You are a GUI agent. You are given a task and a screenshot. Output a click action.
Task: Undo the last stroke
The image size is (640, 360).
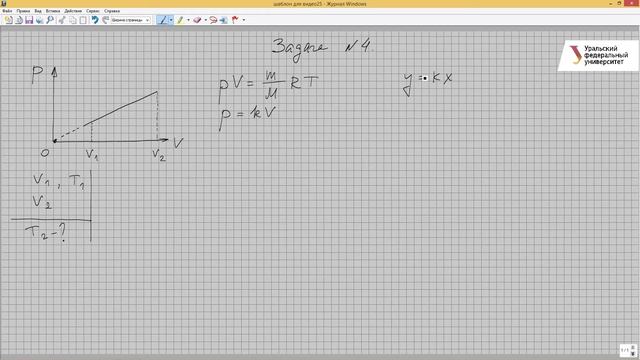pyautogui.click(x=95, y=20)
